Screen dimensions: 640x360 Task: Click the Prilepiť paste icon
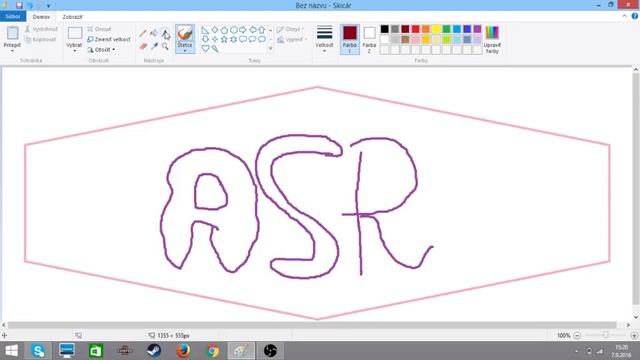point(12,33)
